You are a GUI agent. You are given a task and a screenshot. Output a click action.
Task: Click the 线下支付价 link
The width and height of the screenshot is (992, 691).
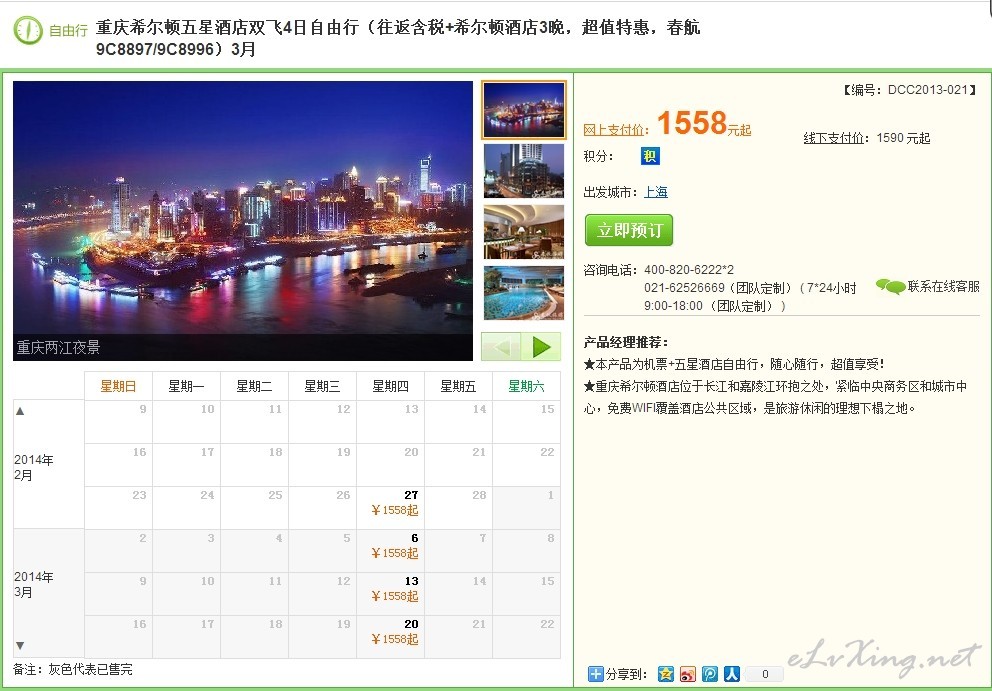point(833,138)
